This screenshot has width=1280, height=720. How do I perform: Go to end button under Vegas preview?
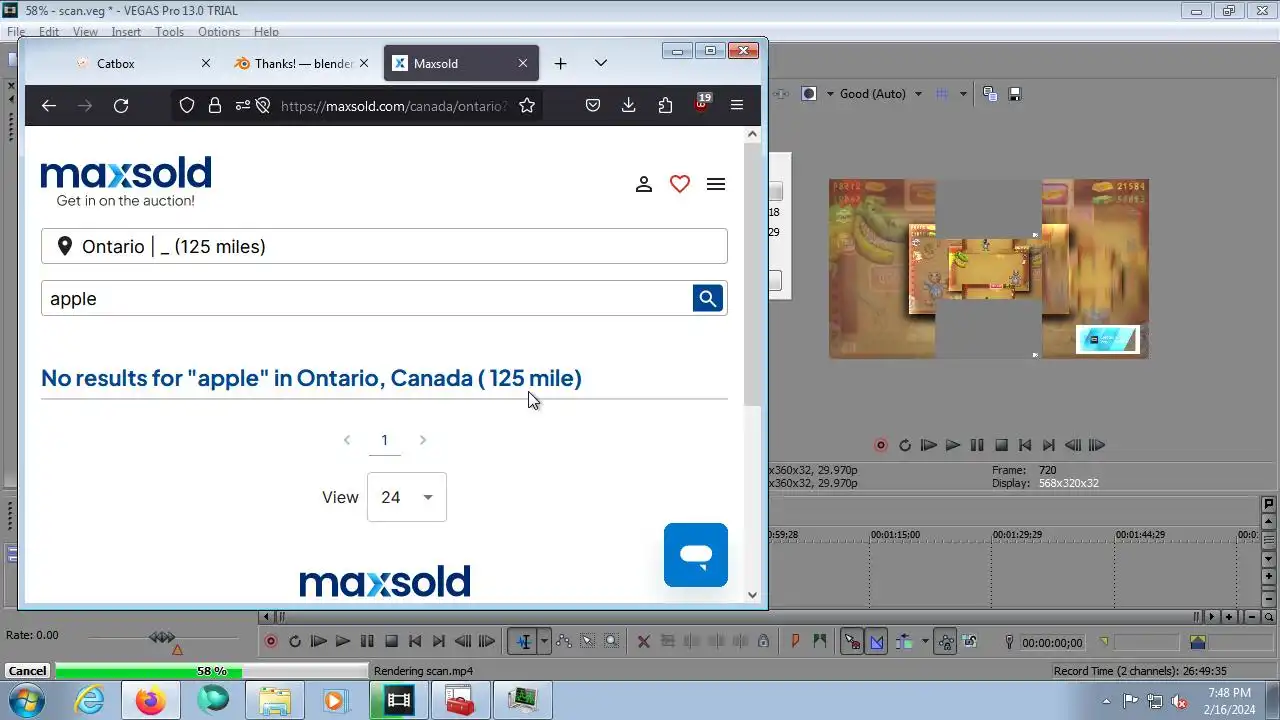[x=1049, y=446]
